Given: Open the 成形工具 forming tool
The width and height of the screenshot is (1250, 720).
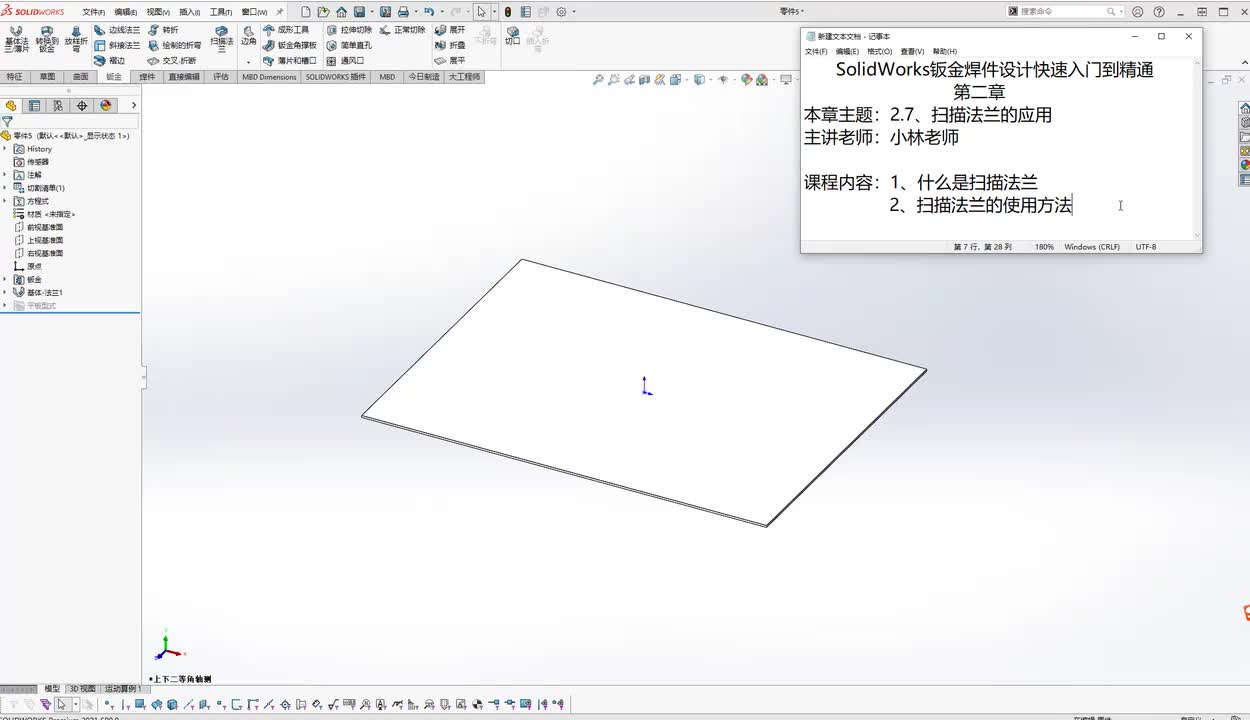Looking at the screenshot, I should click(286, 30).
